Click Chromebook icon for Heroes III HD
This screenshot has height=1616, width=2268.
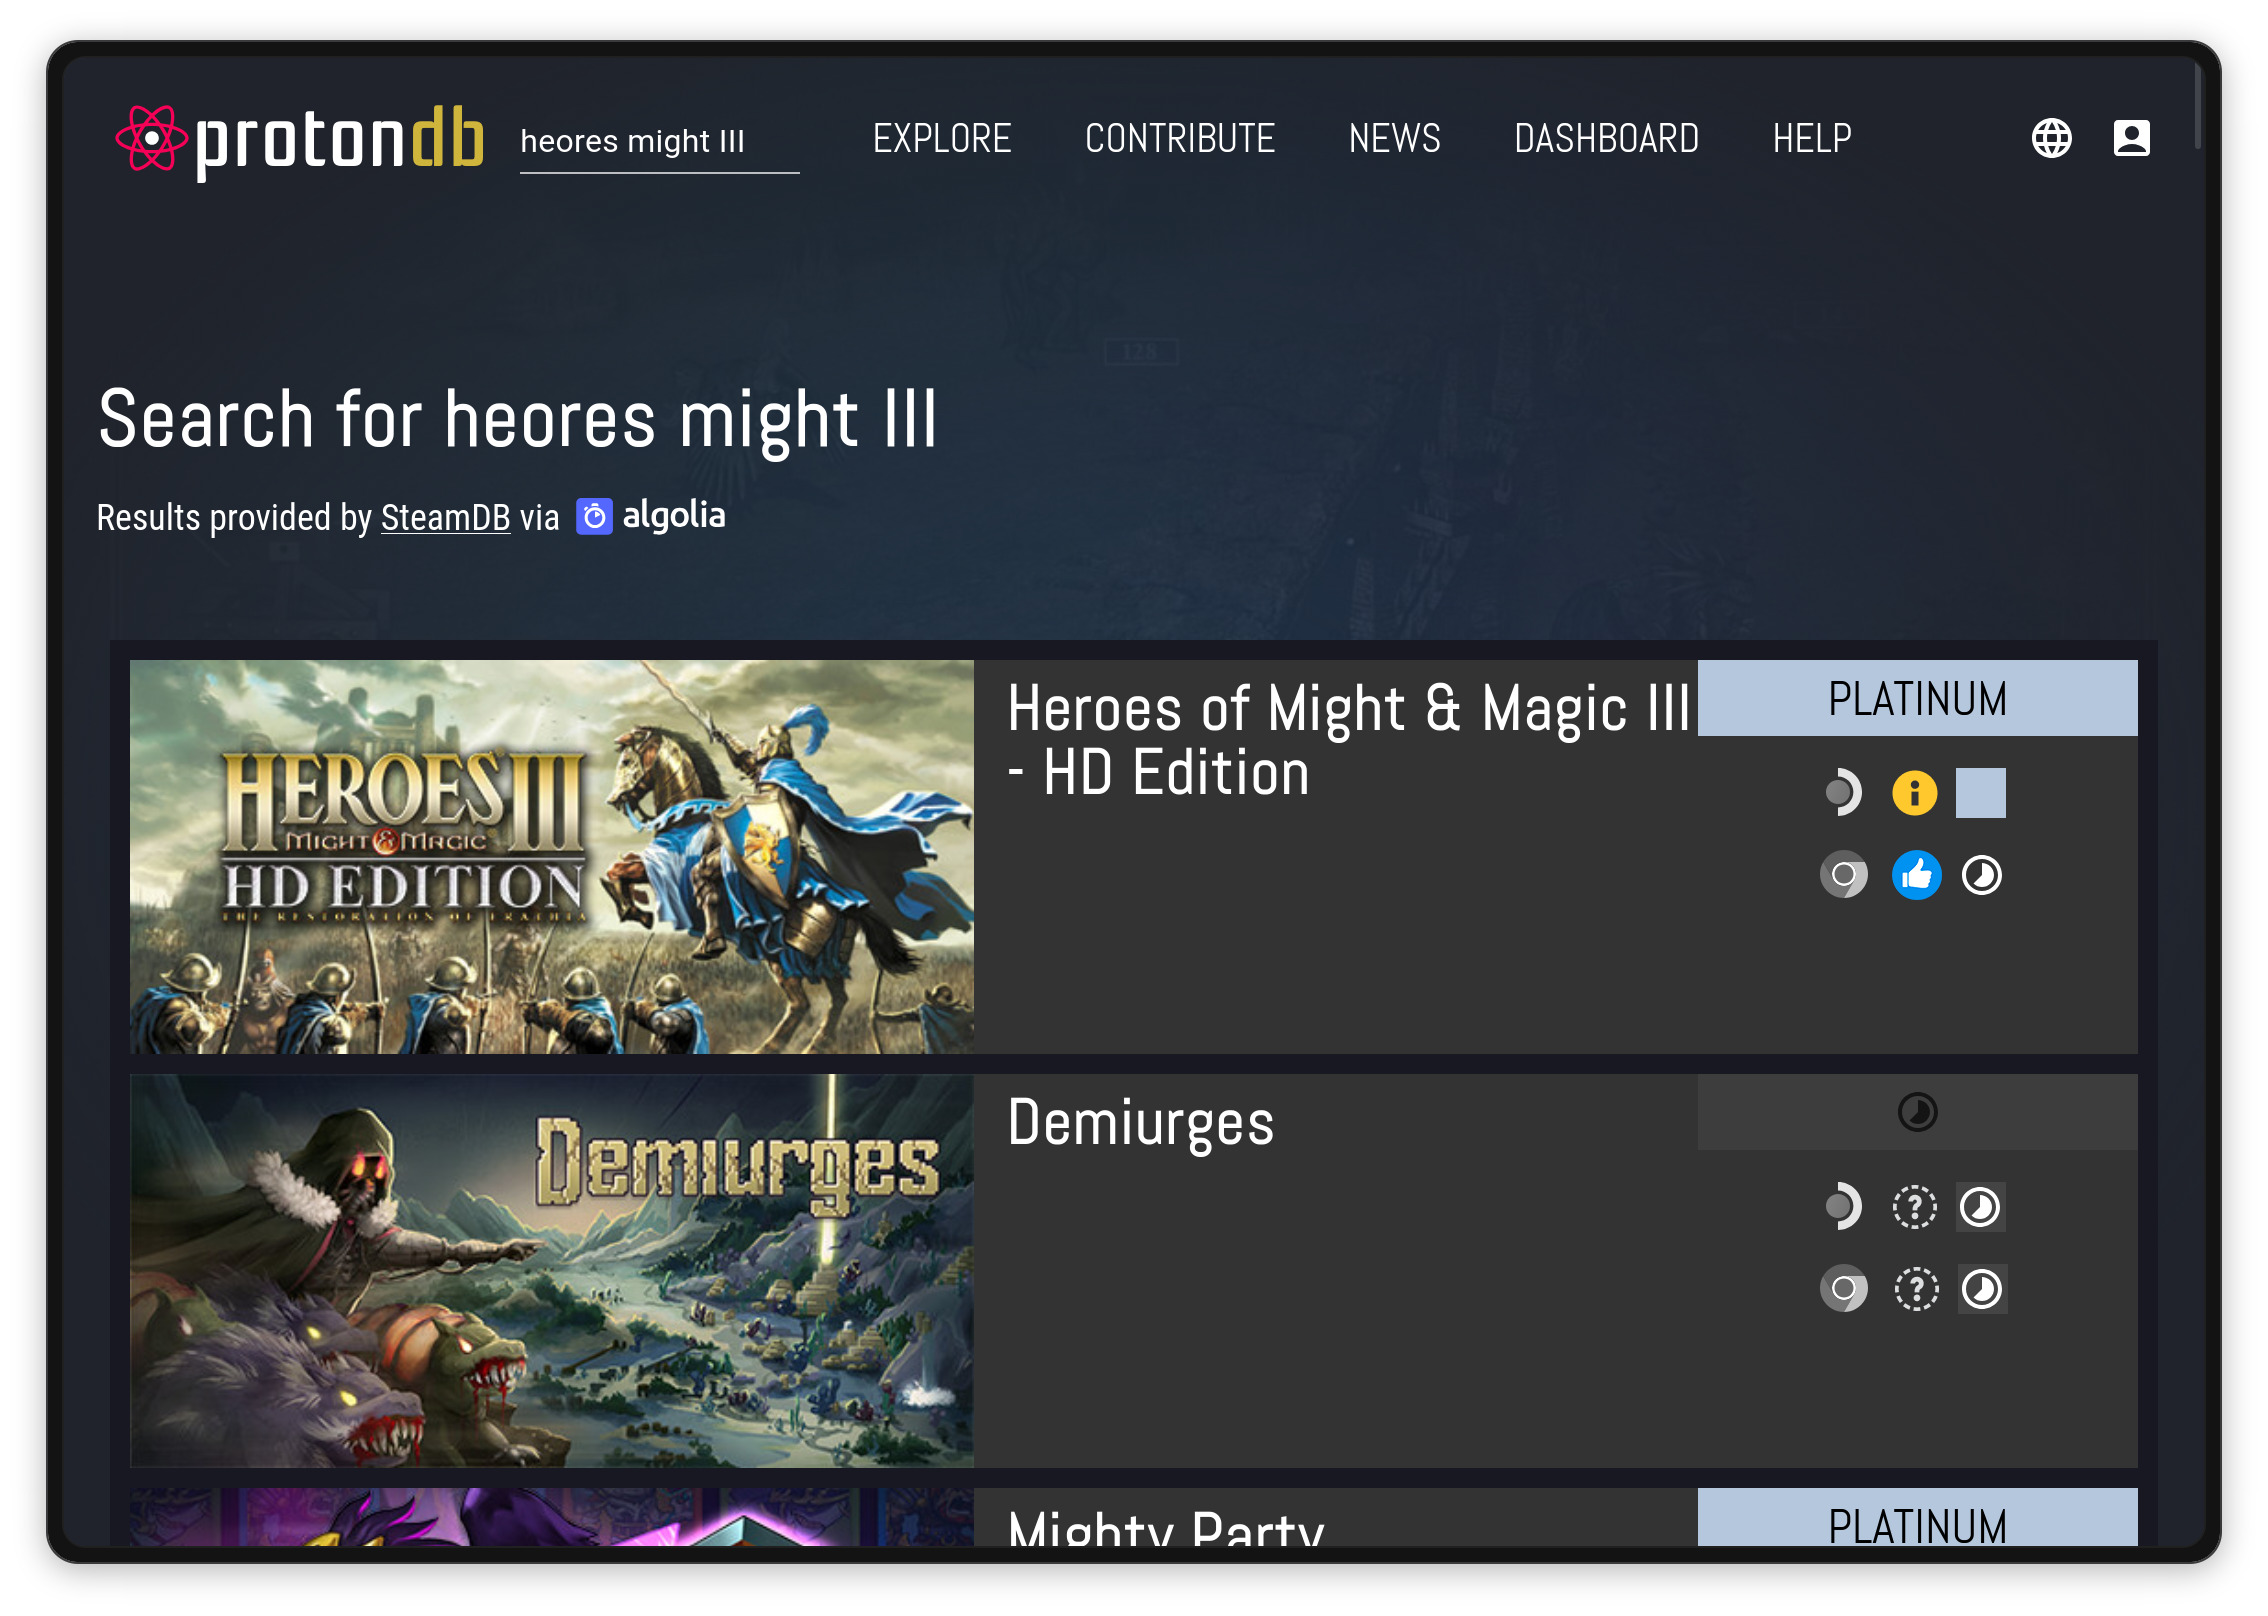[1843, 875]
